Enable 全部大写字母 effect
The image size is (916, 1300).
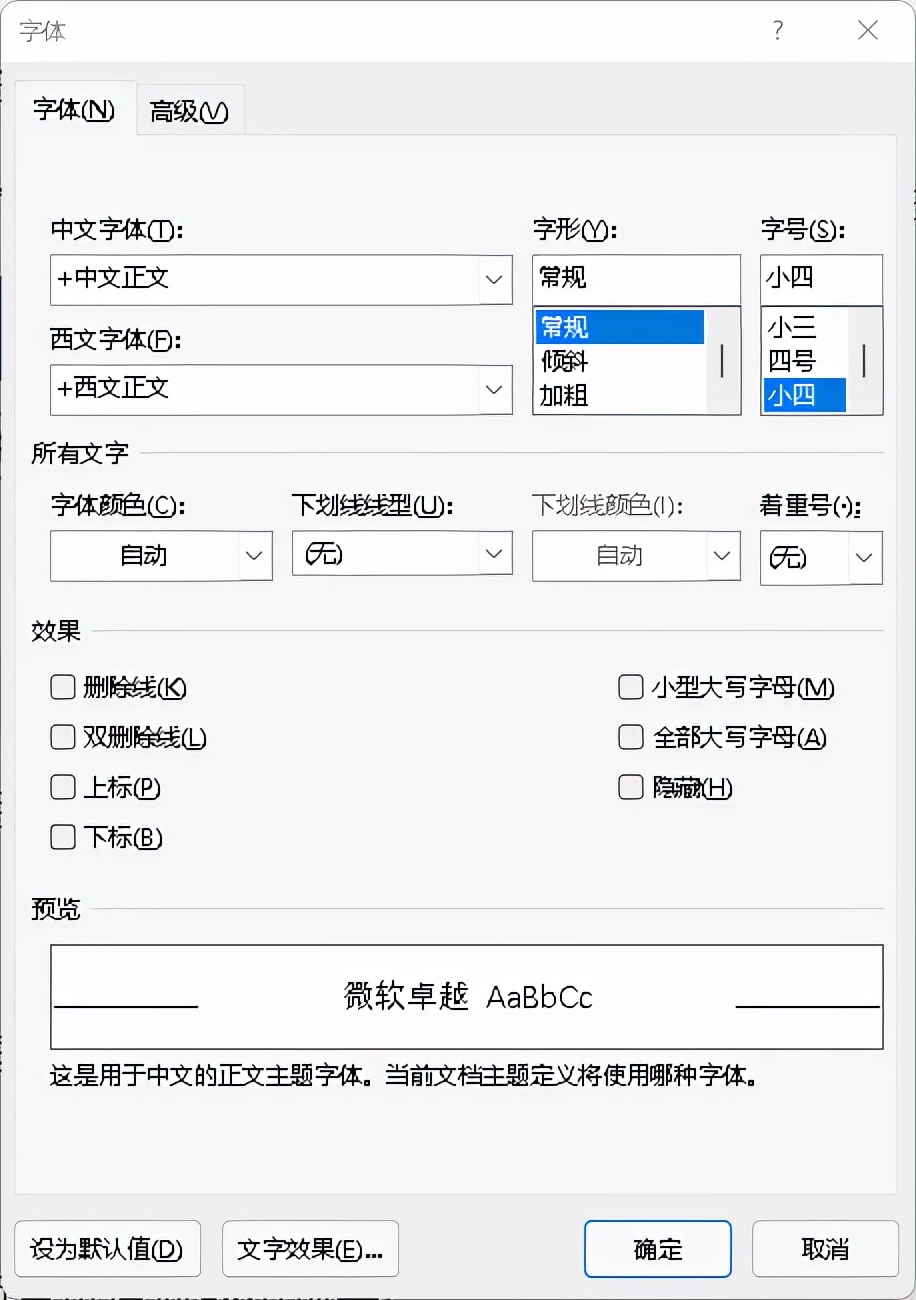point(630,737)
